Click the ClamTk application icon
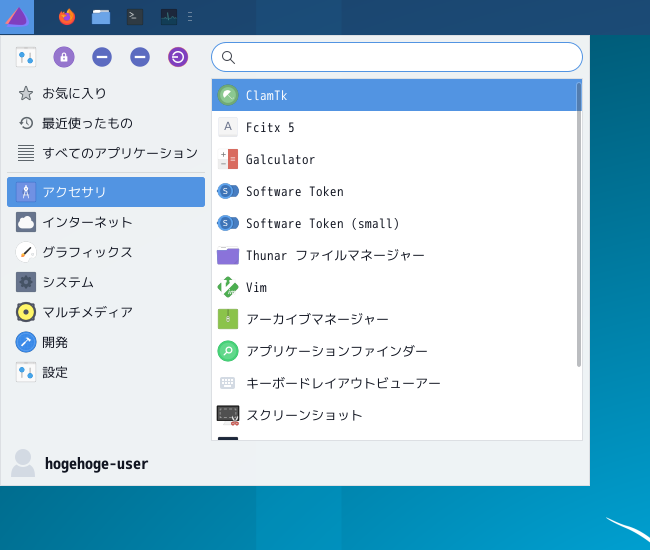Image resolution: width=650 pixels, height=550 pixels. tap(228, 95)
